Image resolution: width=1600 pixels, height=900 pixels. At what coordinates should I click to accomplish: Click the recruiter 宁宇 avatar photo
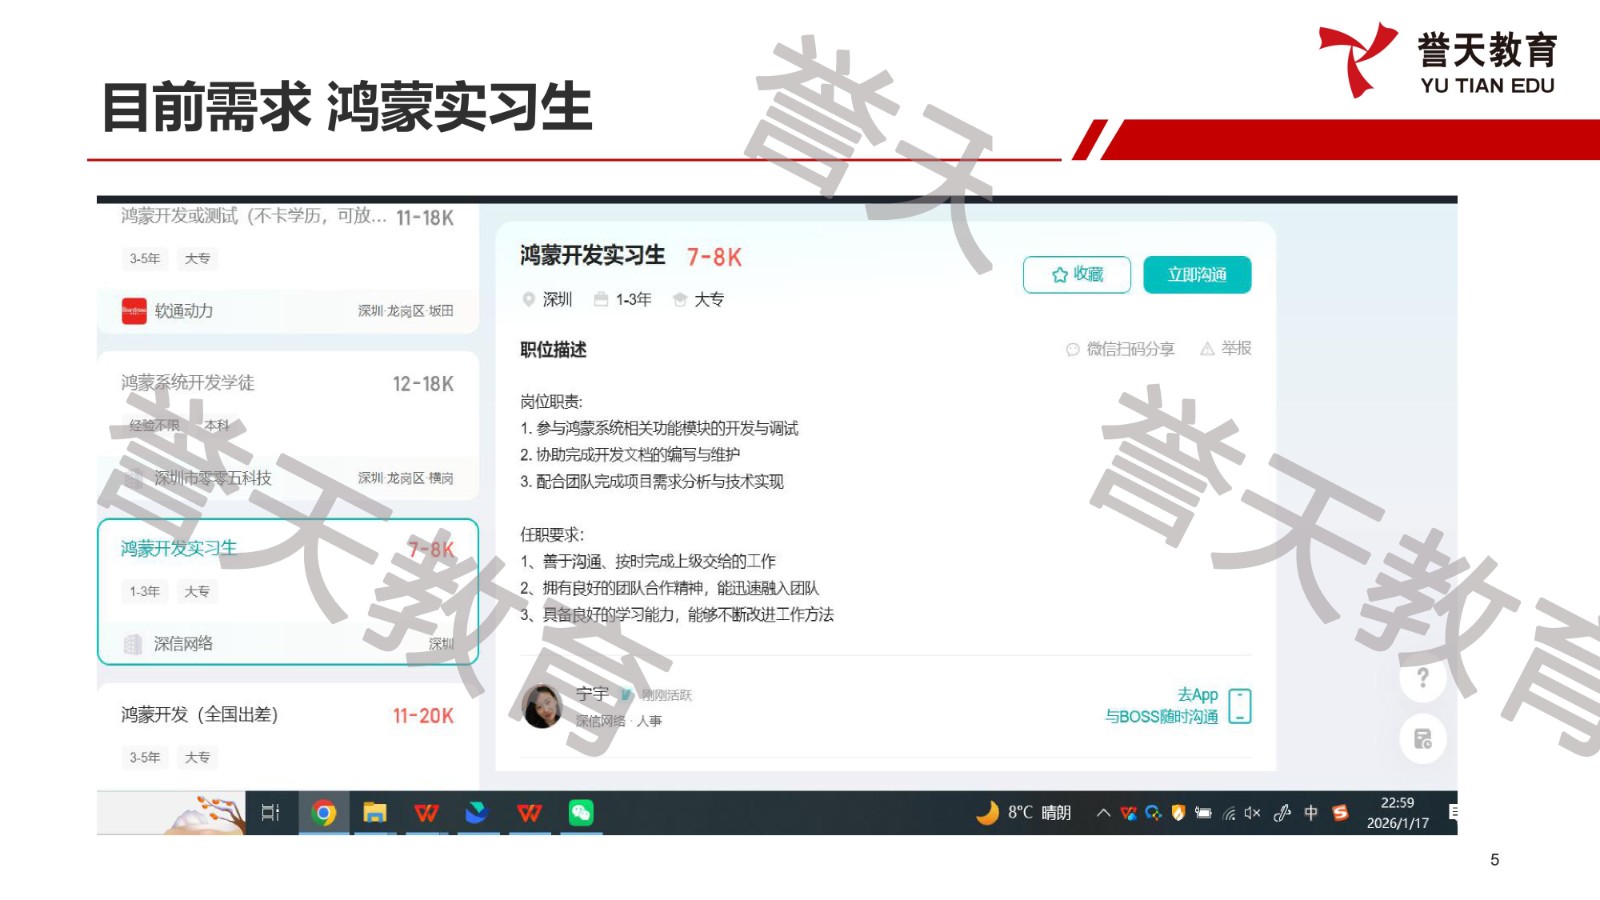tap(543, 706)
